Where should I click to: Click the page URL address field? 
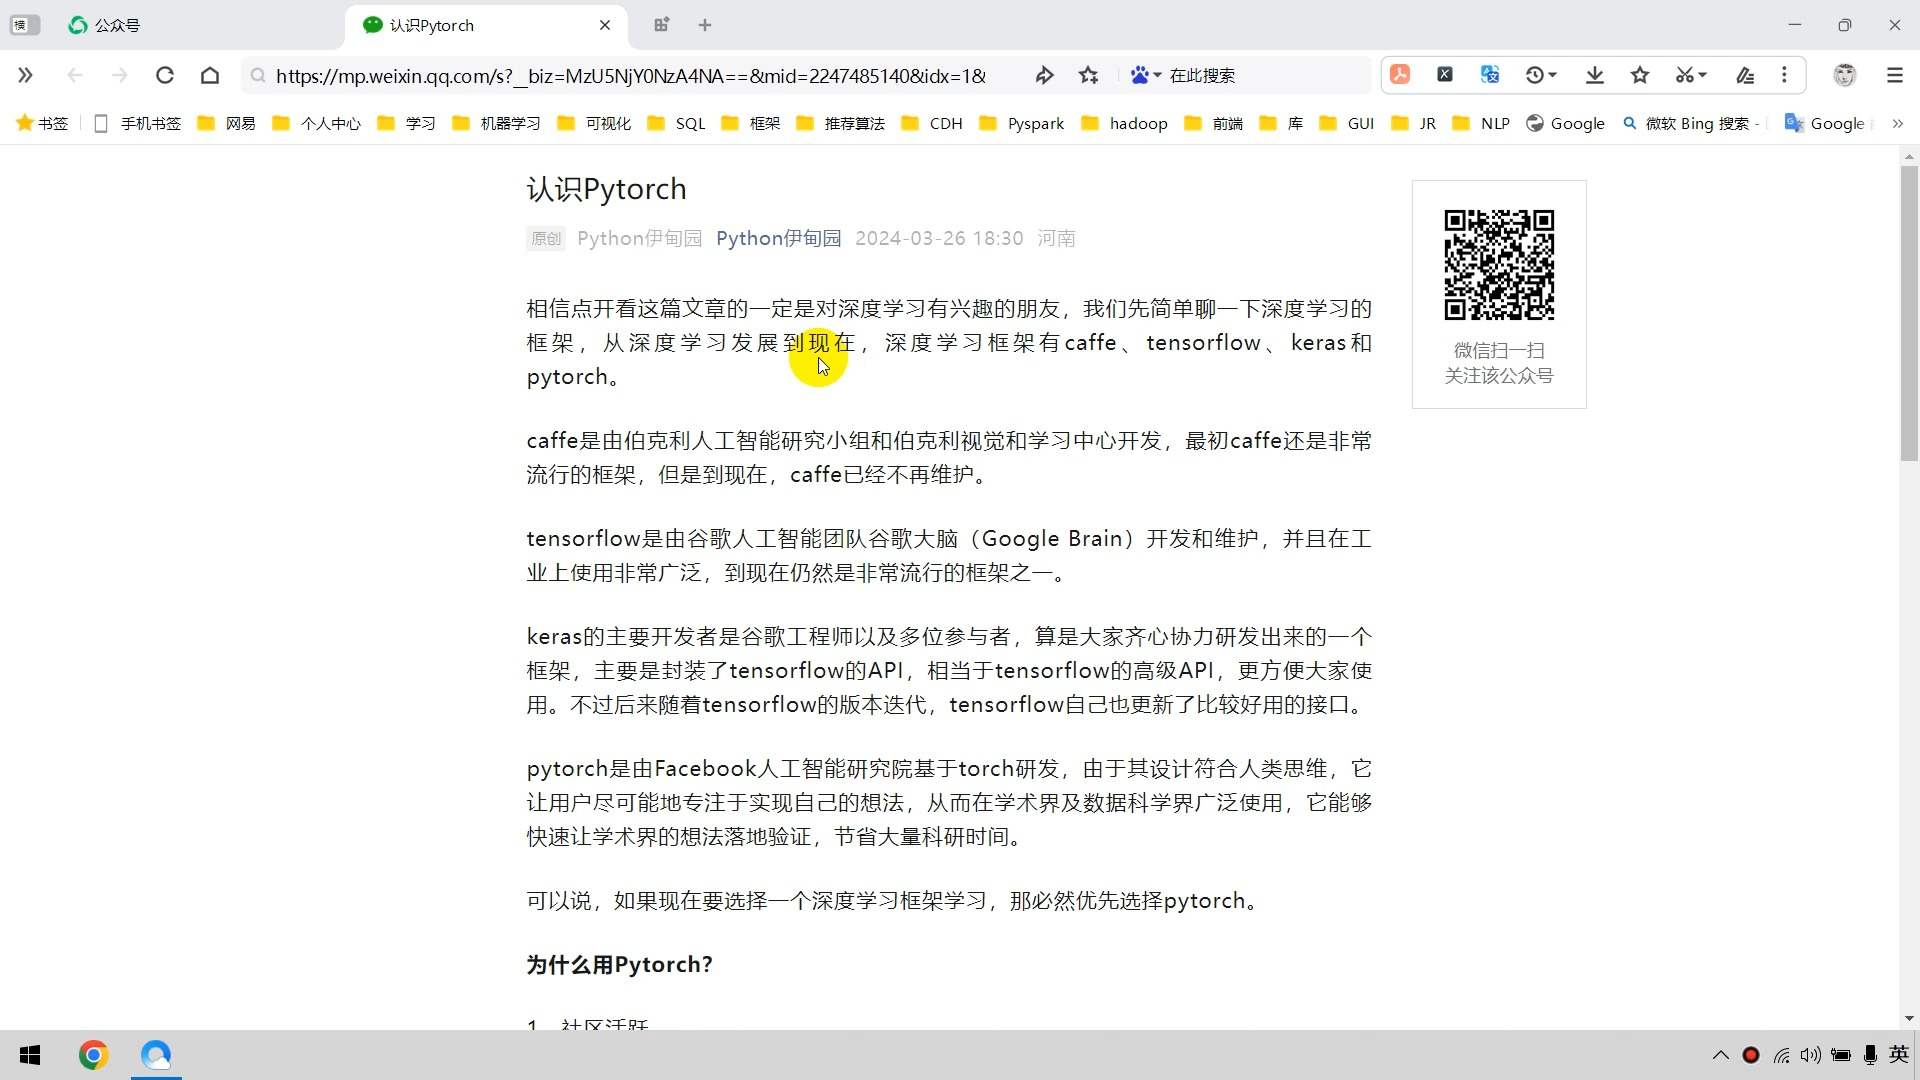click(x=630, y=75)
